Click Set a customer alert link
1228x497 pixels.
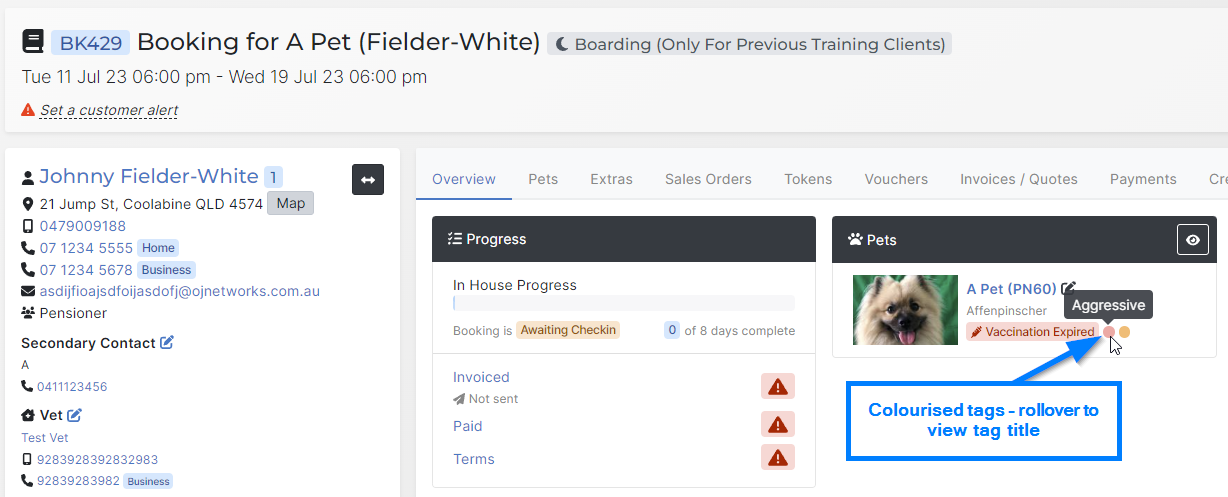coord(109,111)
